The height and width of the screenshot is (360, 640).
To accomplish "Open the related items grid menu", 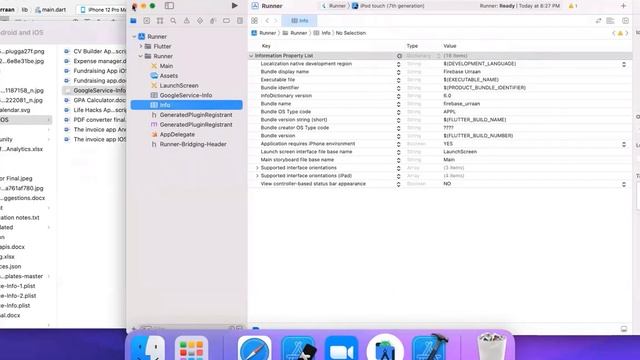I will pyautogui.click(x=254, y=21).
